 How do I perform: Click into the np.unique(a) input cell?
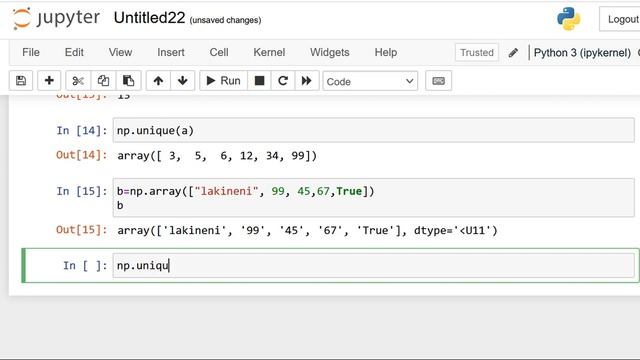373,131
